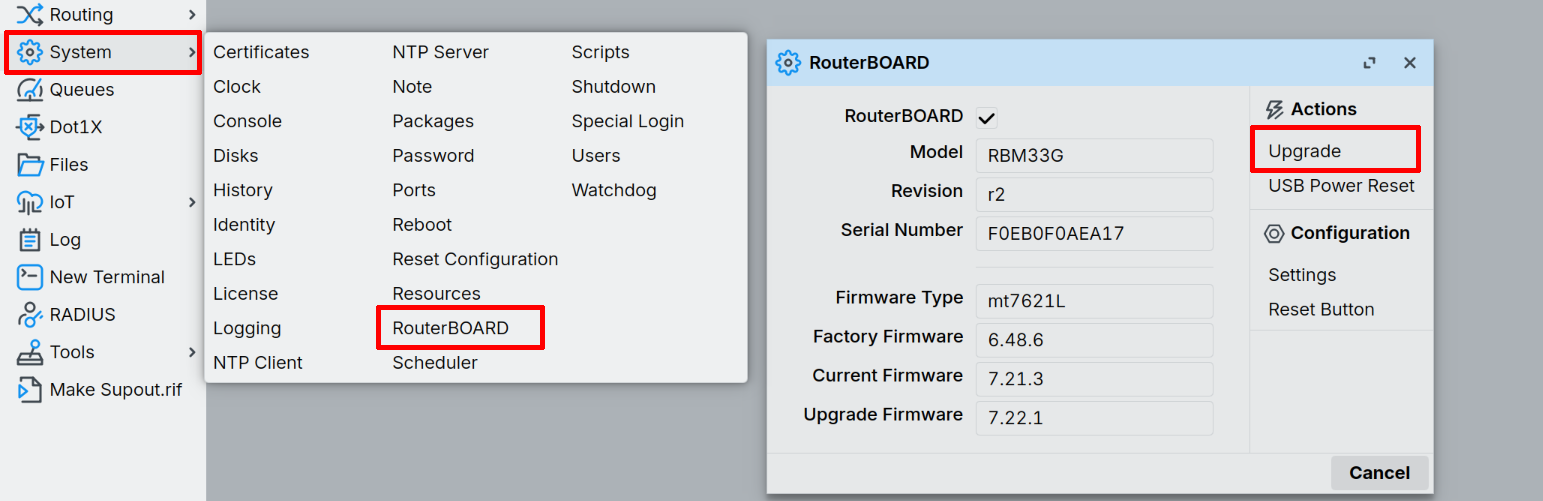The height and width of the screenshot is (501, 1543).
Task: Expand the RouterBOARD dialog to fullscreen
Action: [1369, 63]
